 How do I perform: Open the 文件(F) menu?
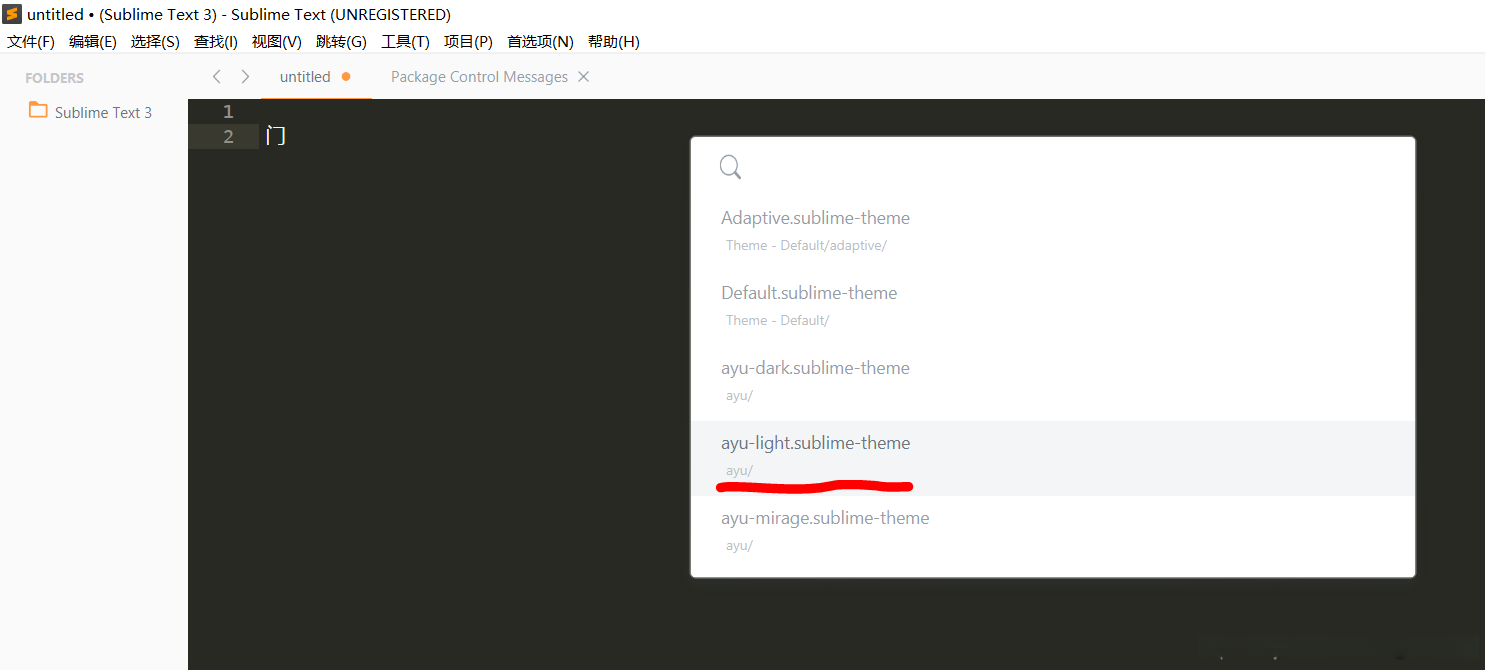tap(31, 41)
